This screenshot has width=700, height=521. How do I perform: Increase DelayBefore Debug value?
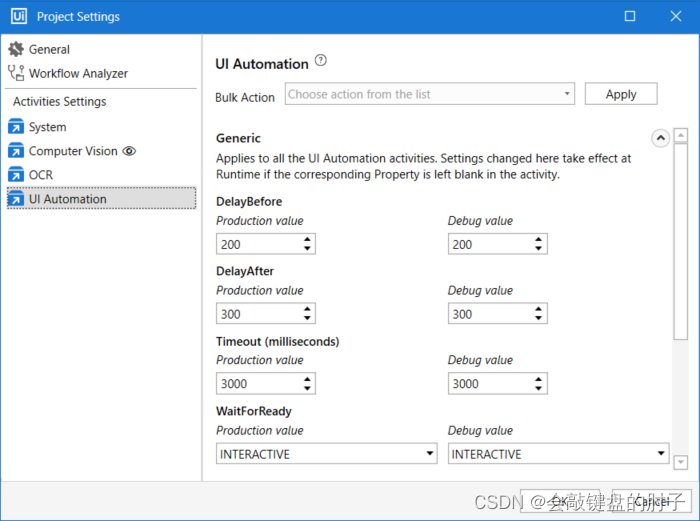pos(538,240)
